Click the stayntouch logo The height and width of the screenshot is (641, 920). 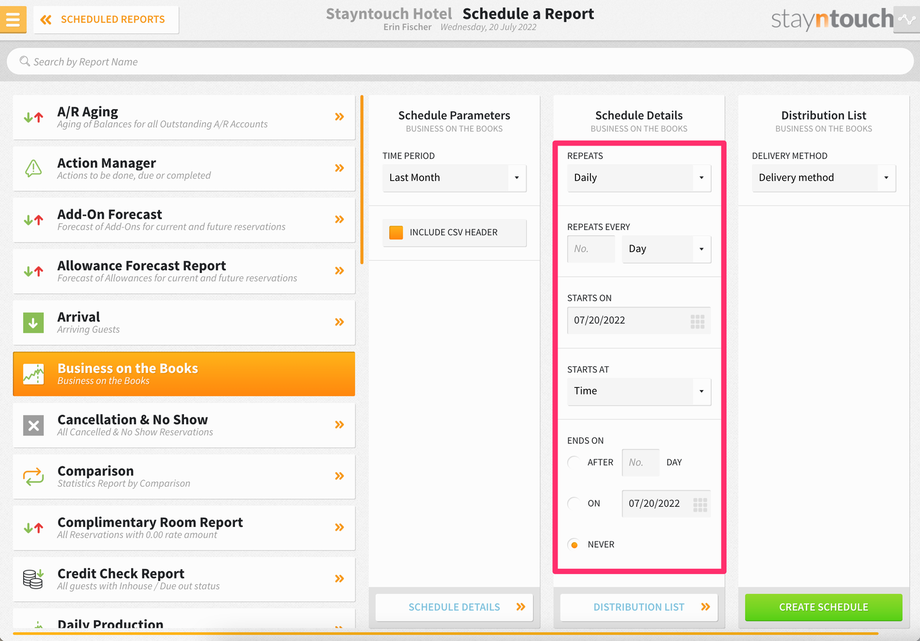(x=831, y=19)
